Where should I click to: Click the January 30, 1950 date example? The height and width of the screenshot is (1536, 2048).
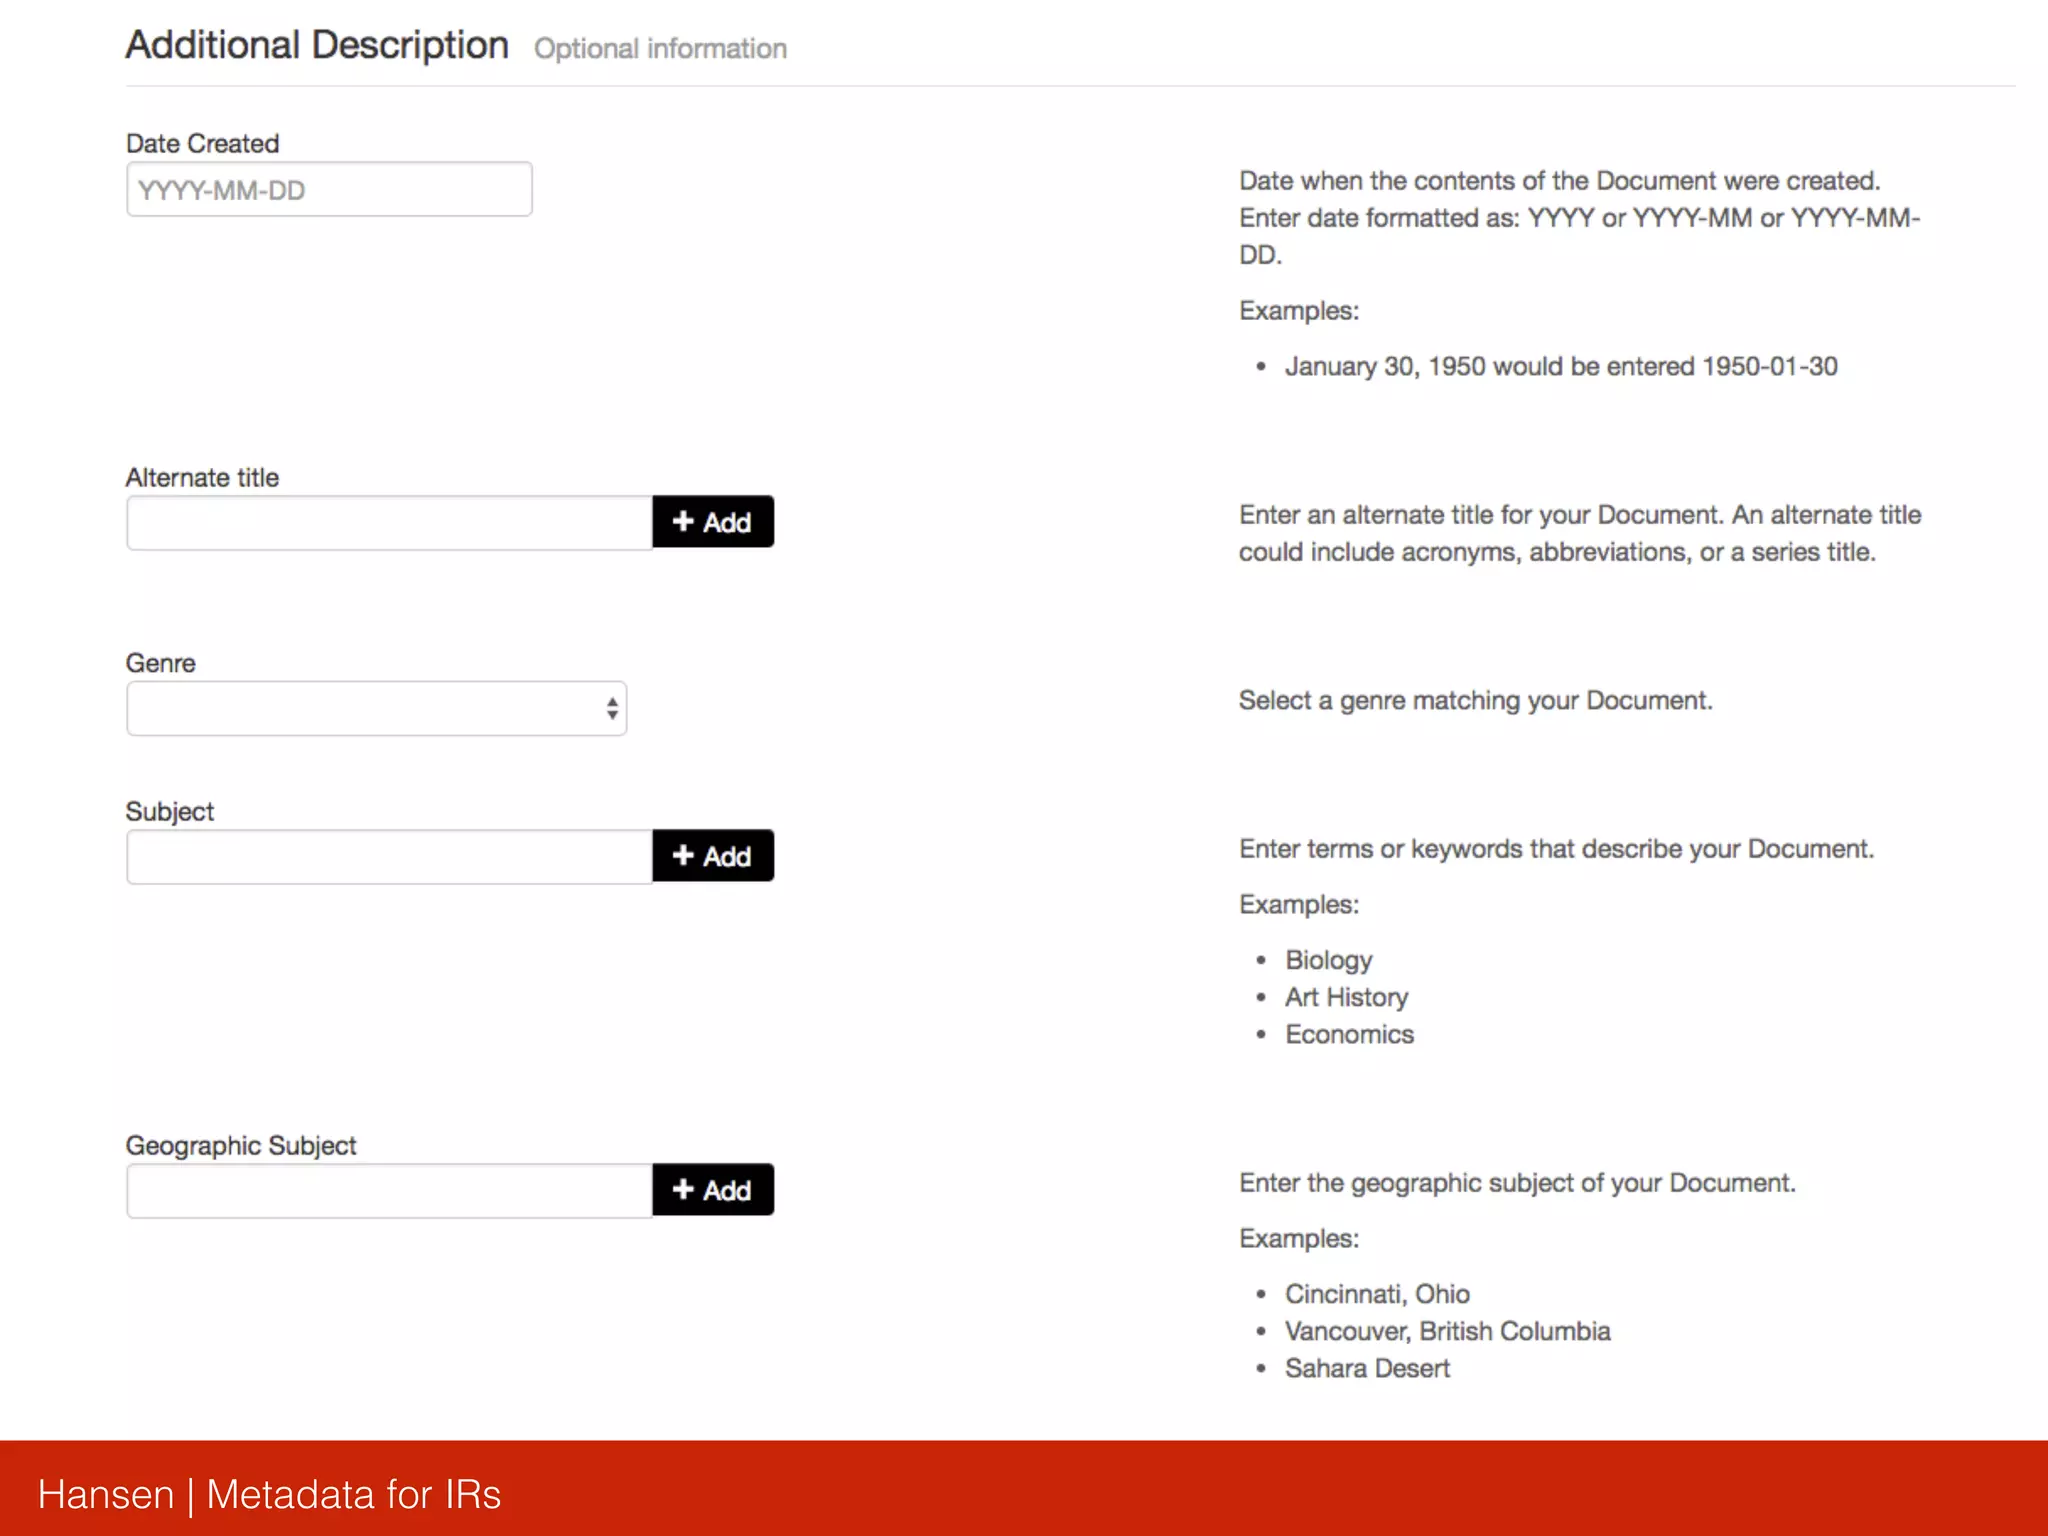point(1560,367)
